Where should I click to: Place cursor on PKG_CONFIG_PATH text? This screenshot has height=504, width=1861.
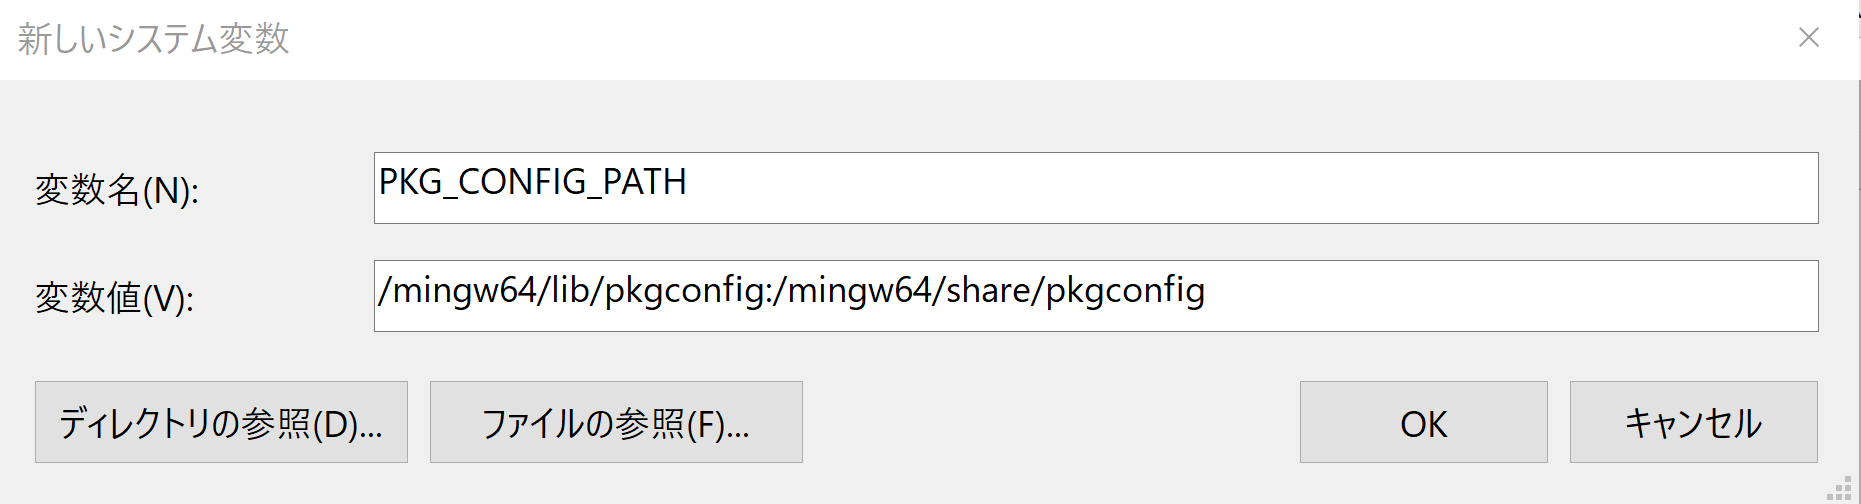tap(532, 182)
